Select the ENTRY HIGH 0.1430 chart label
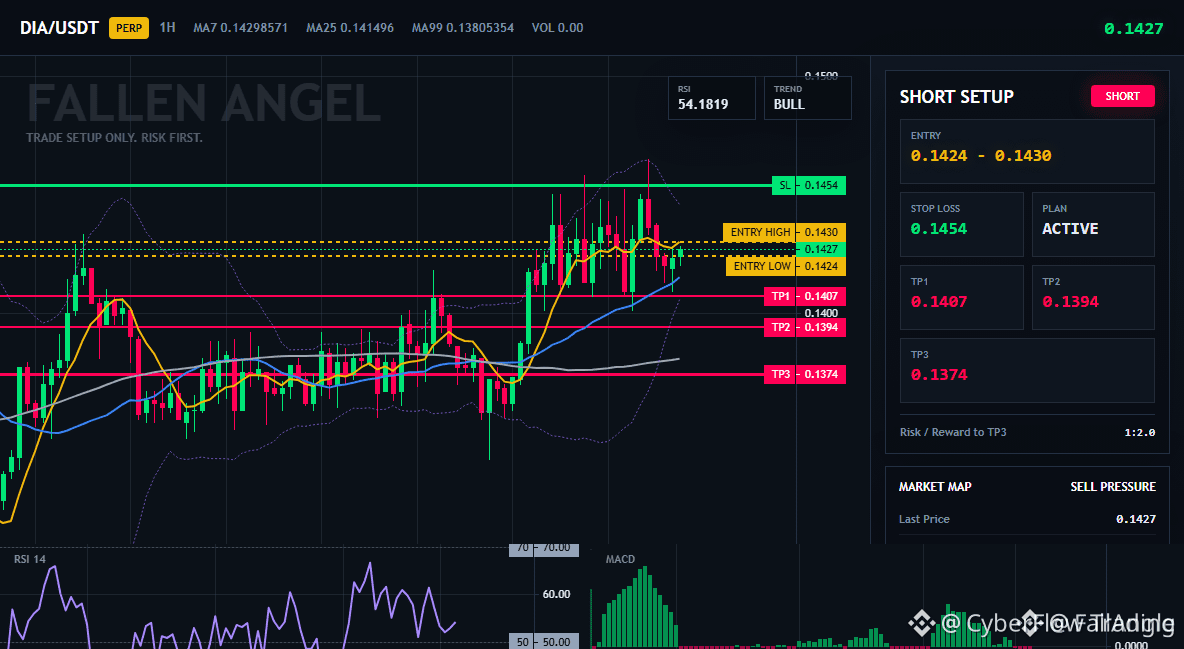This screenshot has width=1184, height=649. (785, 232)
